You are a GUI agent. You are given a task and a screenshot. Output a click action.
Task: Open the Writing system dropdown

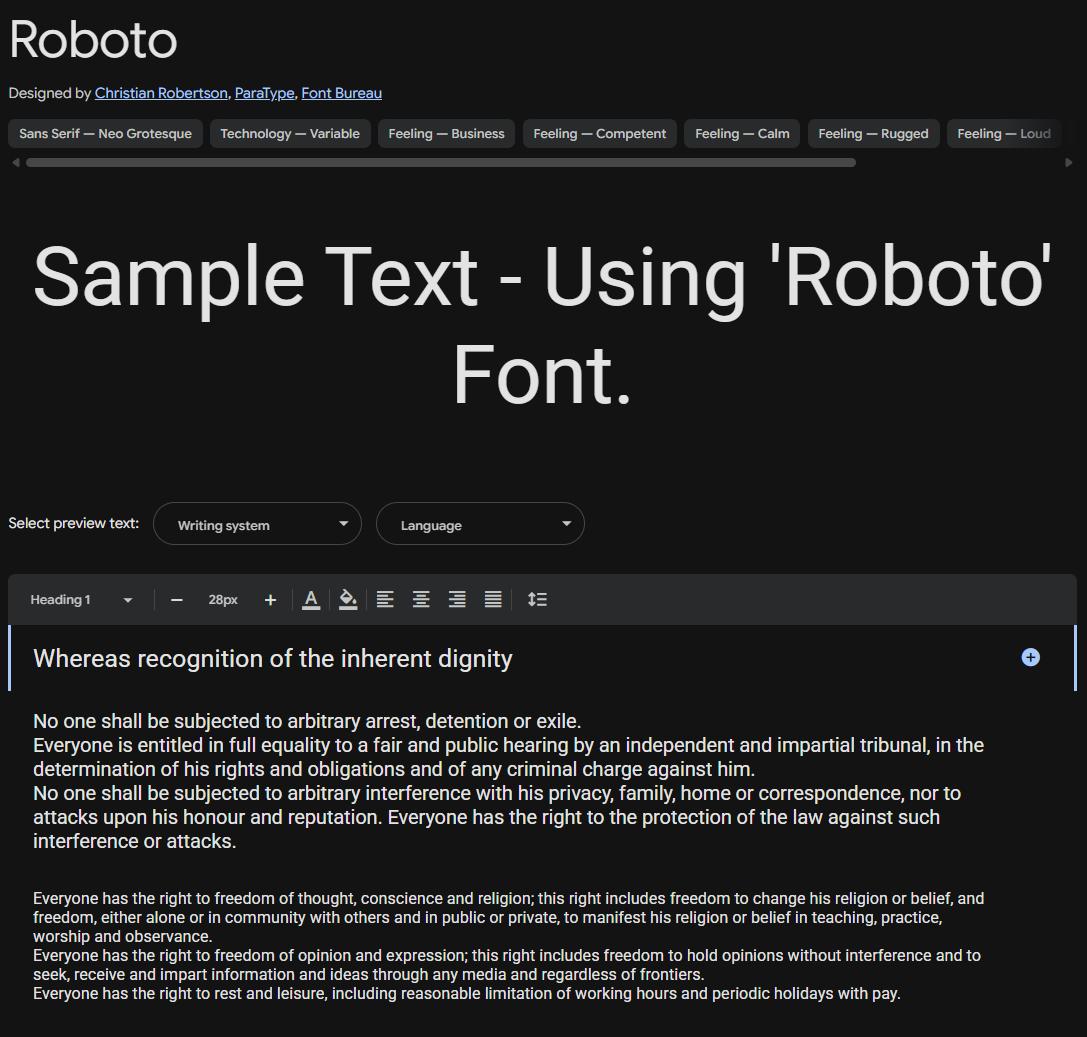pos(257,524)
